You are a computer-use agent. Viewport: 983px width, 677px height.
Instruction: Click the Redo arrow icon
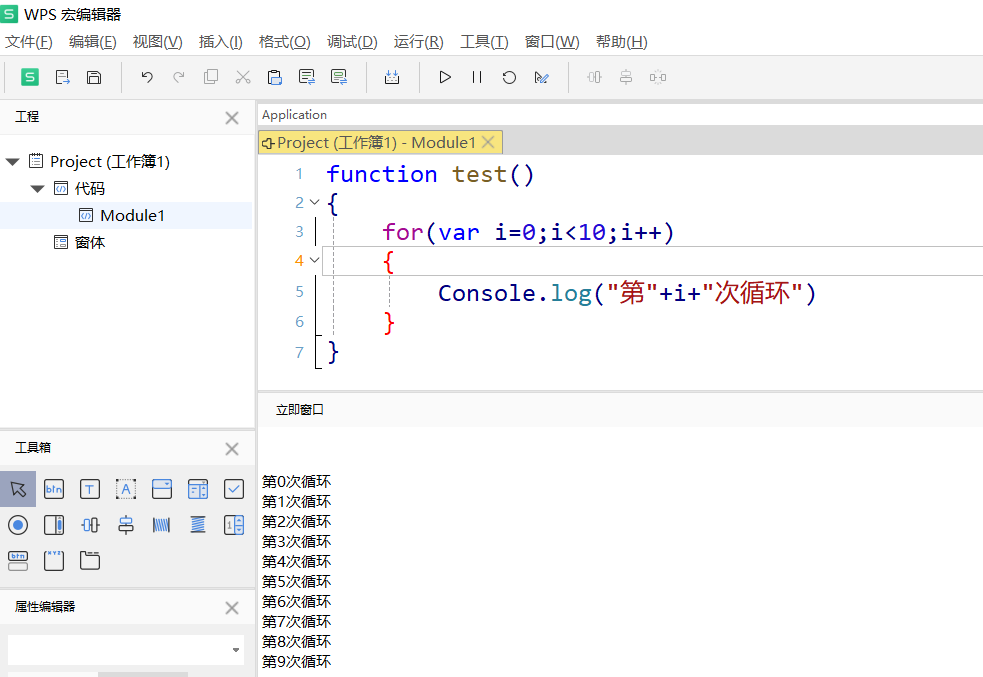(179, 77)
